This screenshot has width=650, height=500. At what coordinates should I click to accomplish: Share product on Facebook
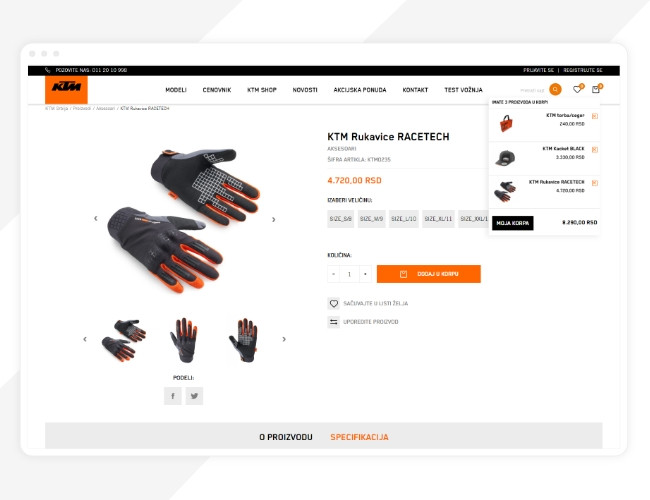tap(173, 396)
